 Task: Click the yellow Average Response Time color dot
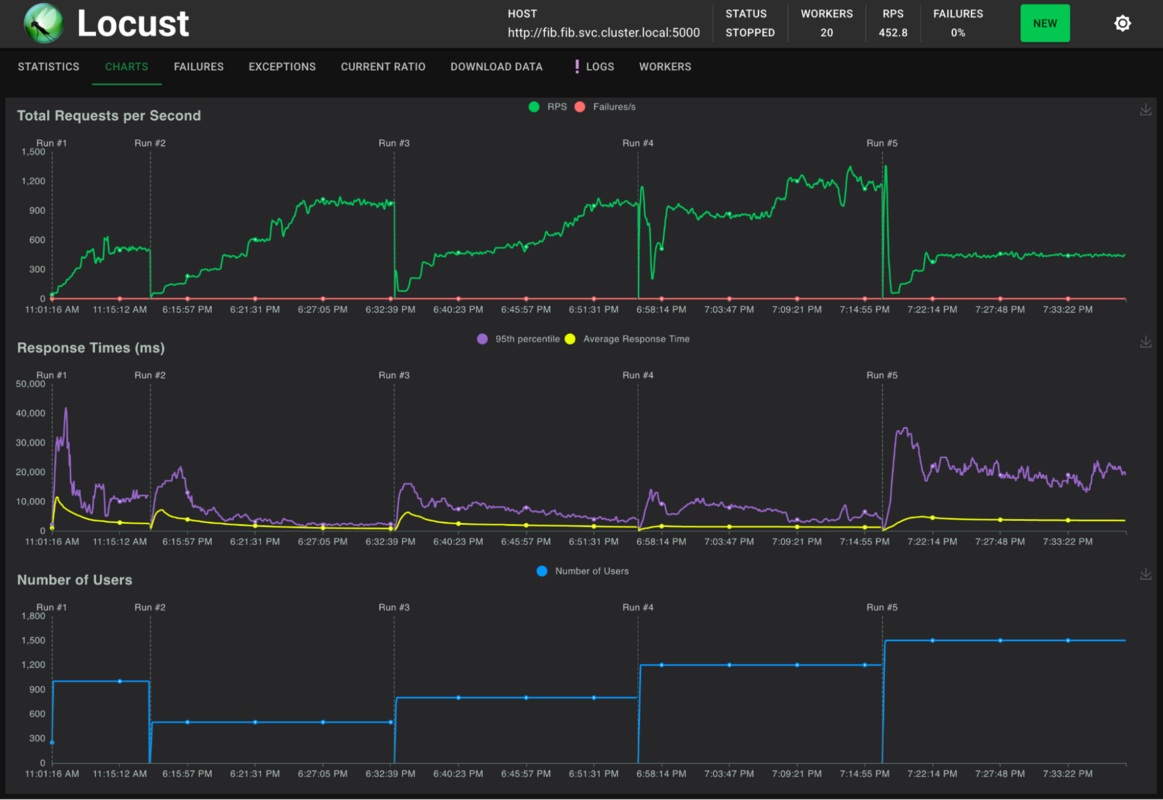(570, 338)
